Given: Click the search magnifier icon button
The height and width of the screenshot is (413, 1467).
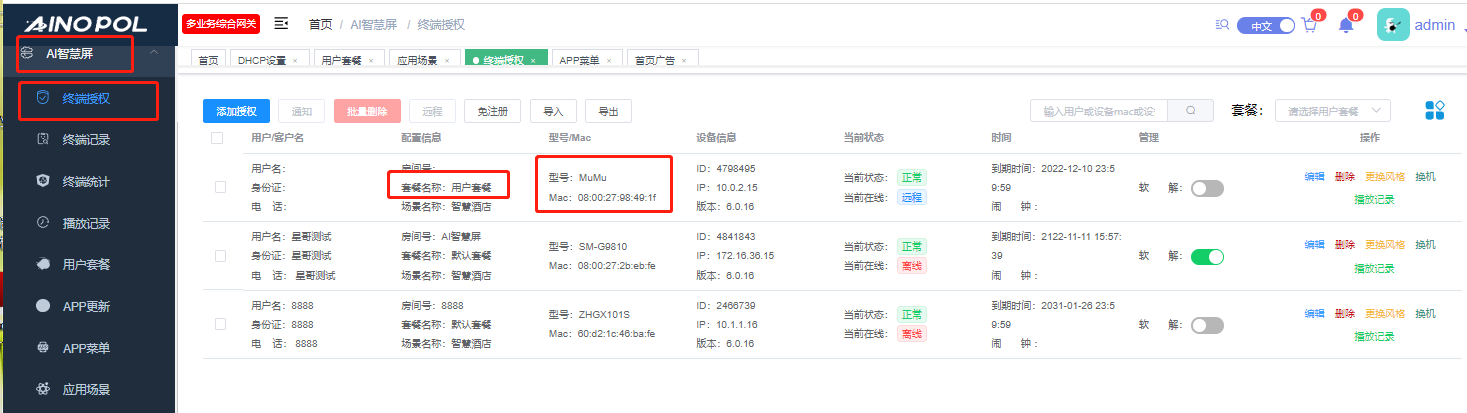Looking at the screenshot, I should tap(1191, 111).
